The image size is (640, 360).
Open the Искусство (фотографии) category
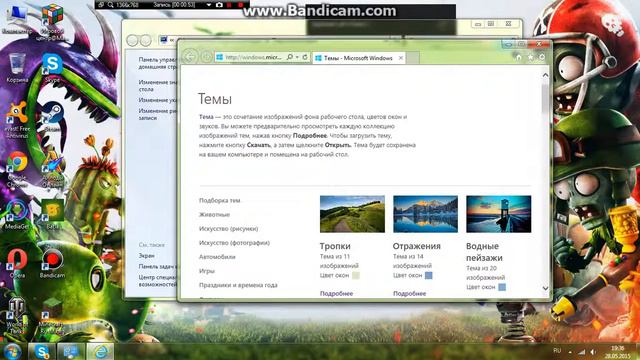coord(234,243)
